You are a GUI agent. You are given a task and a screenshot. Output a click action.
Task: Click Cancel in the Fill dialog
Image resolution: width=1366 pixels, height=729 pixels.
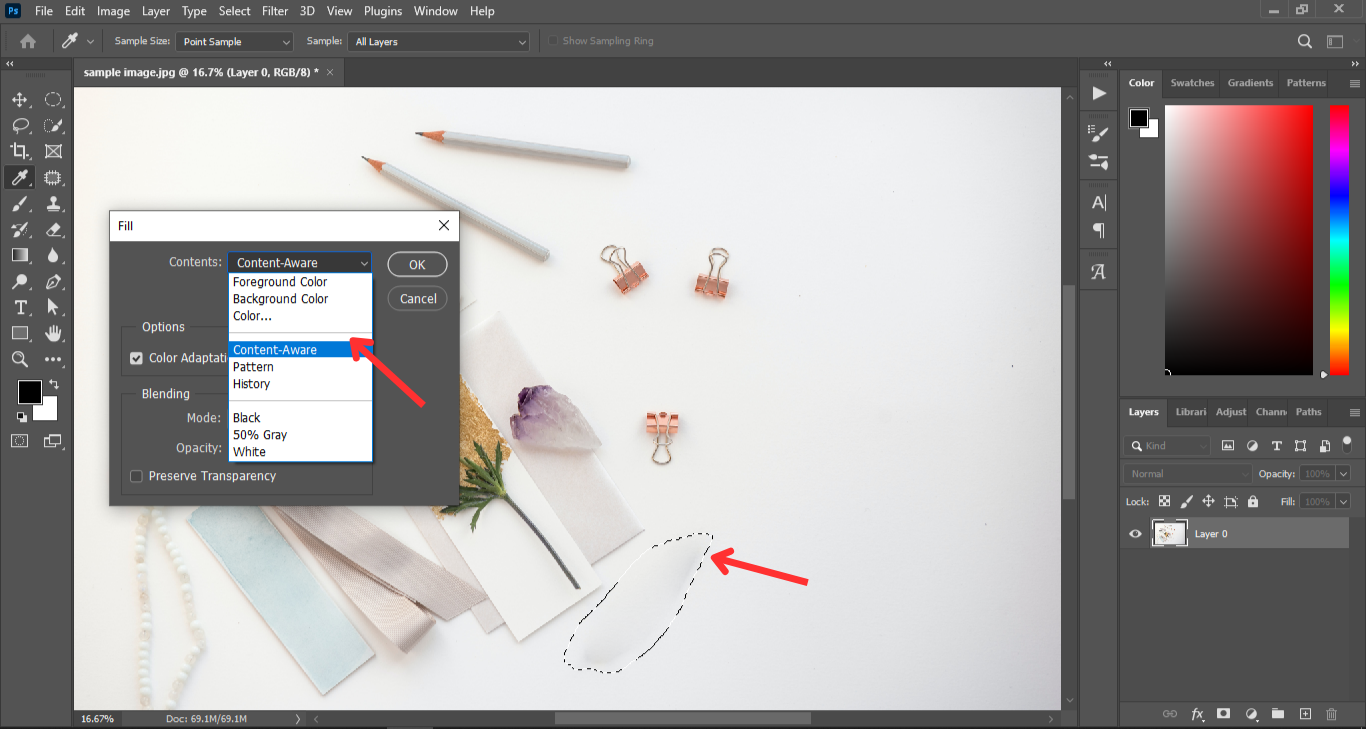(x=418, y=299)
